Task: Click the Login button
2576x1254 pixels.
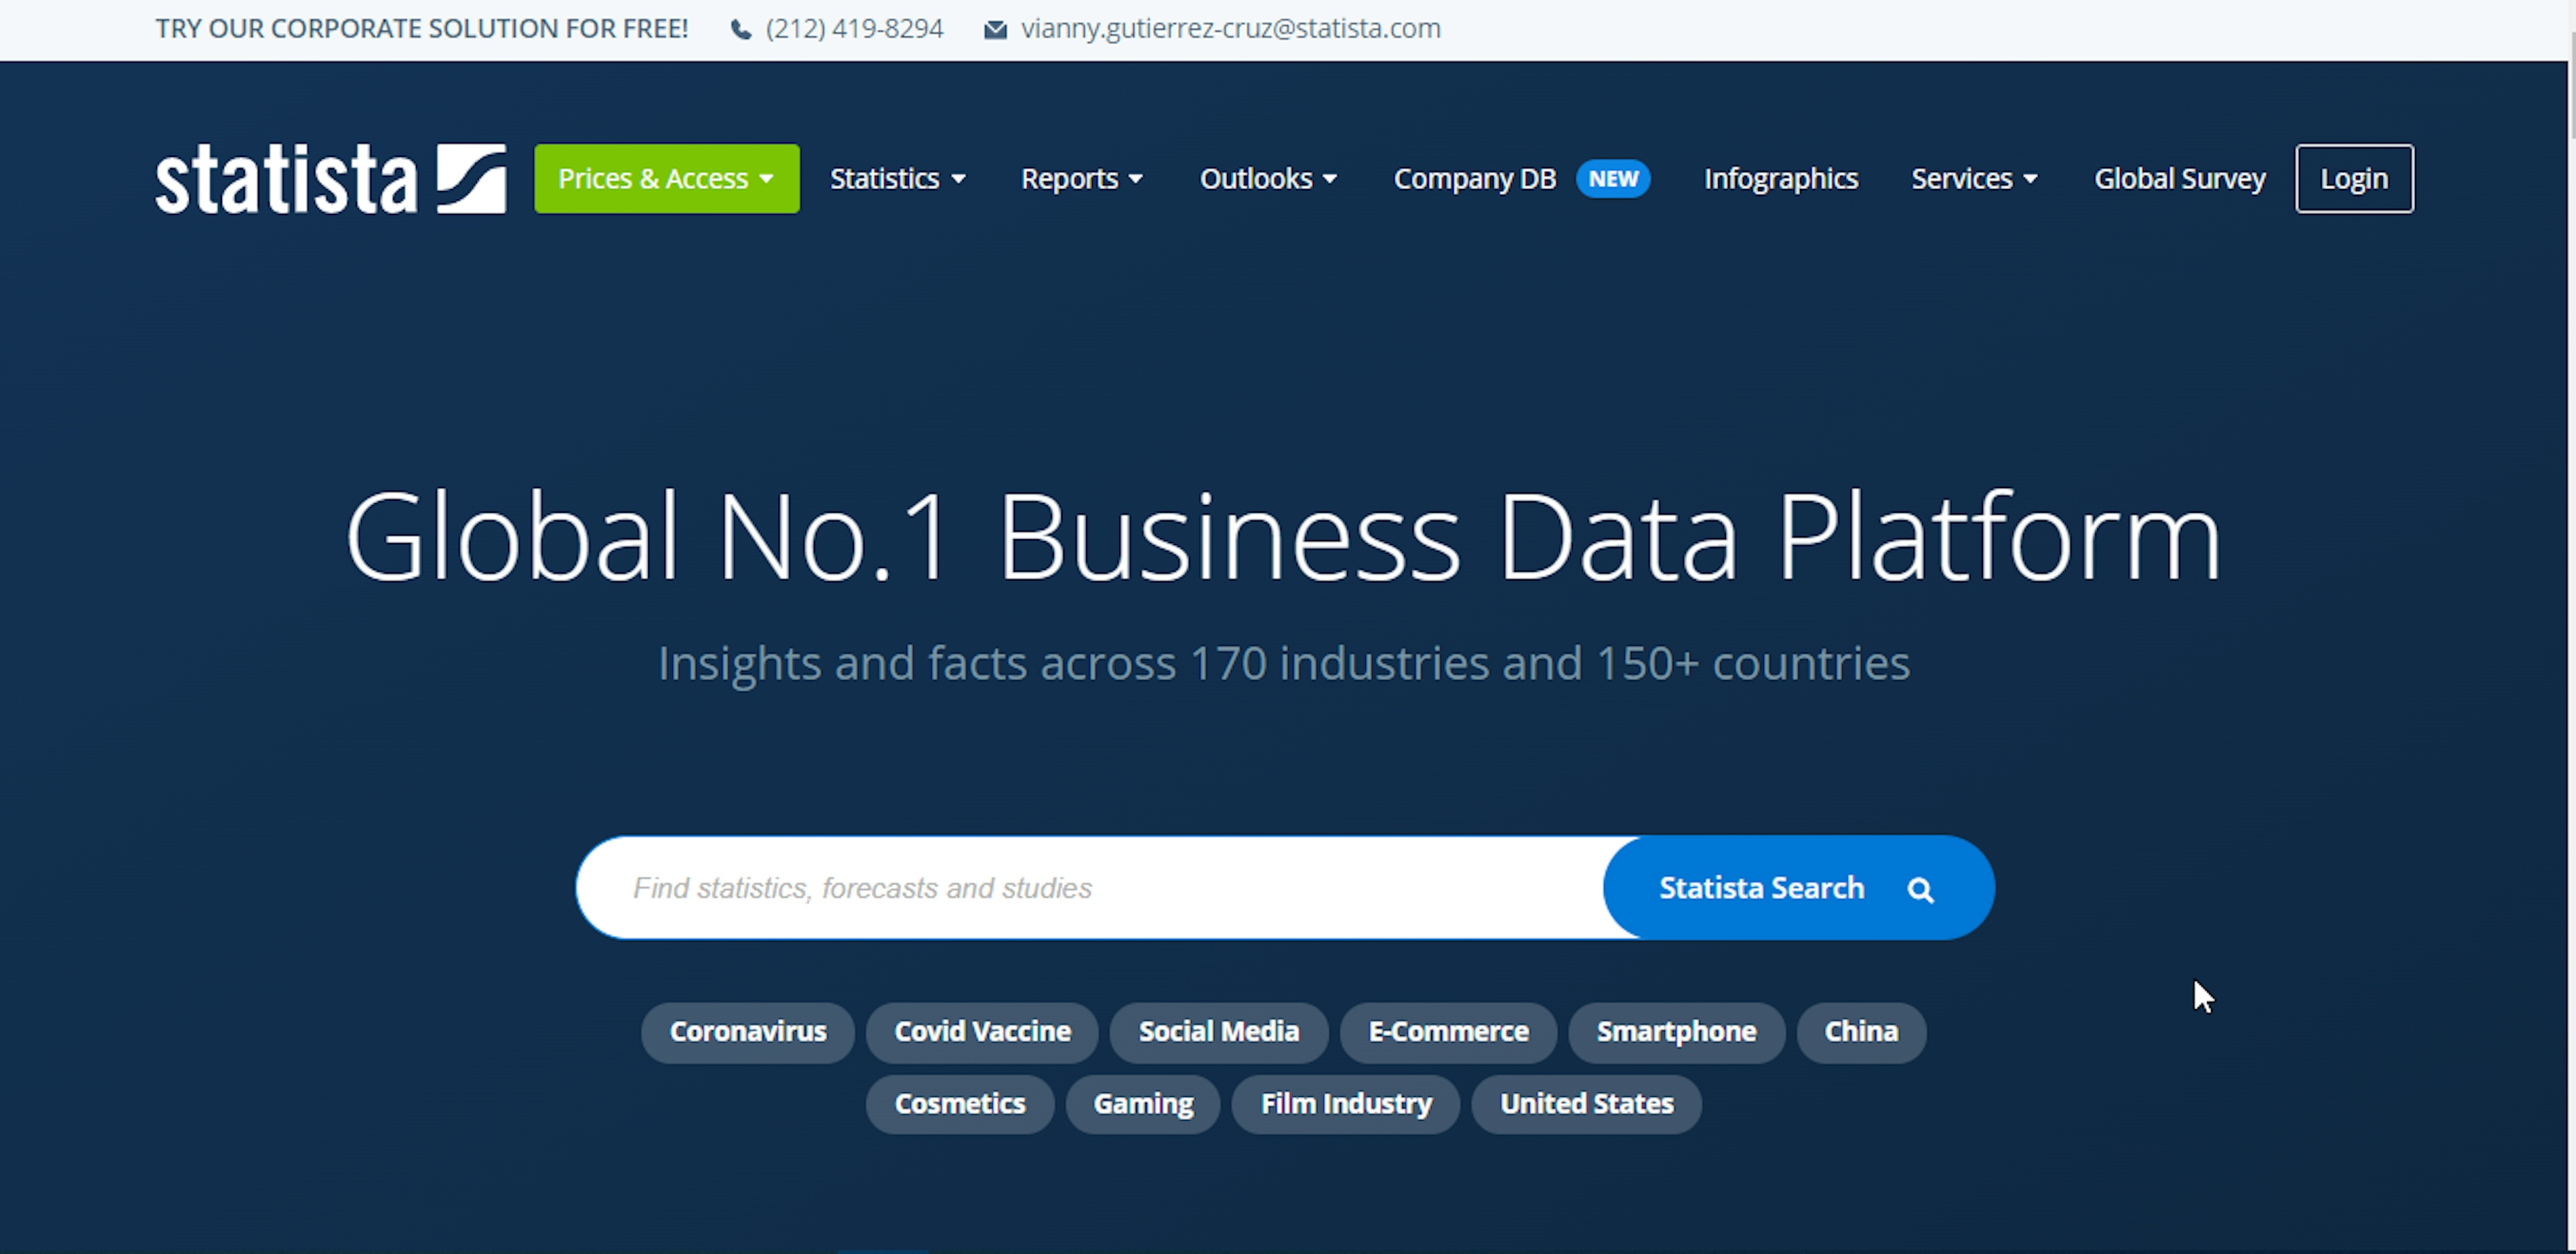Action: pos(2354,179)
